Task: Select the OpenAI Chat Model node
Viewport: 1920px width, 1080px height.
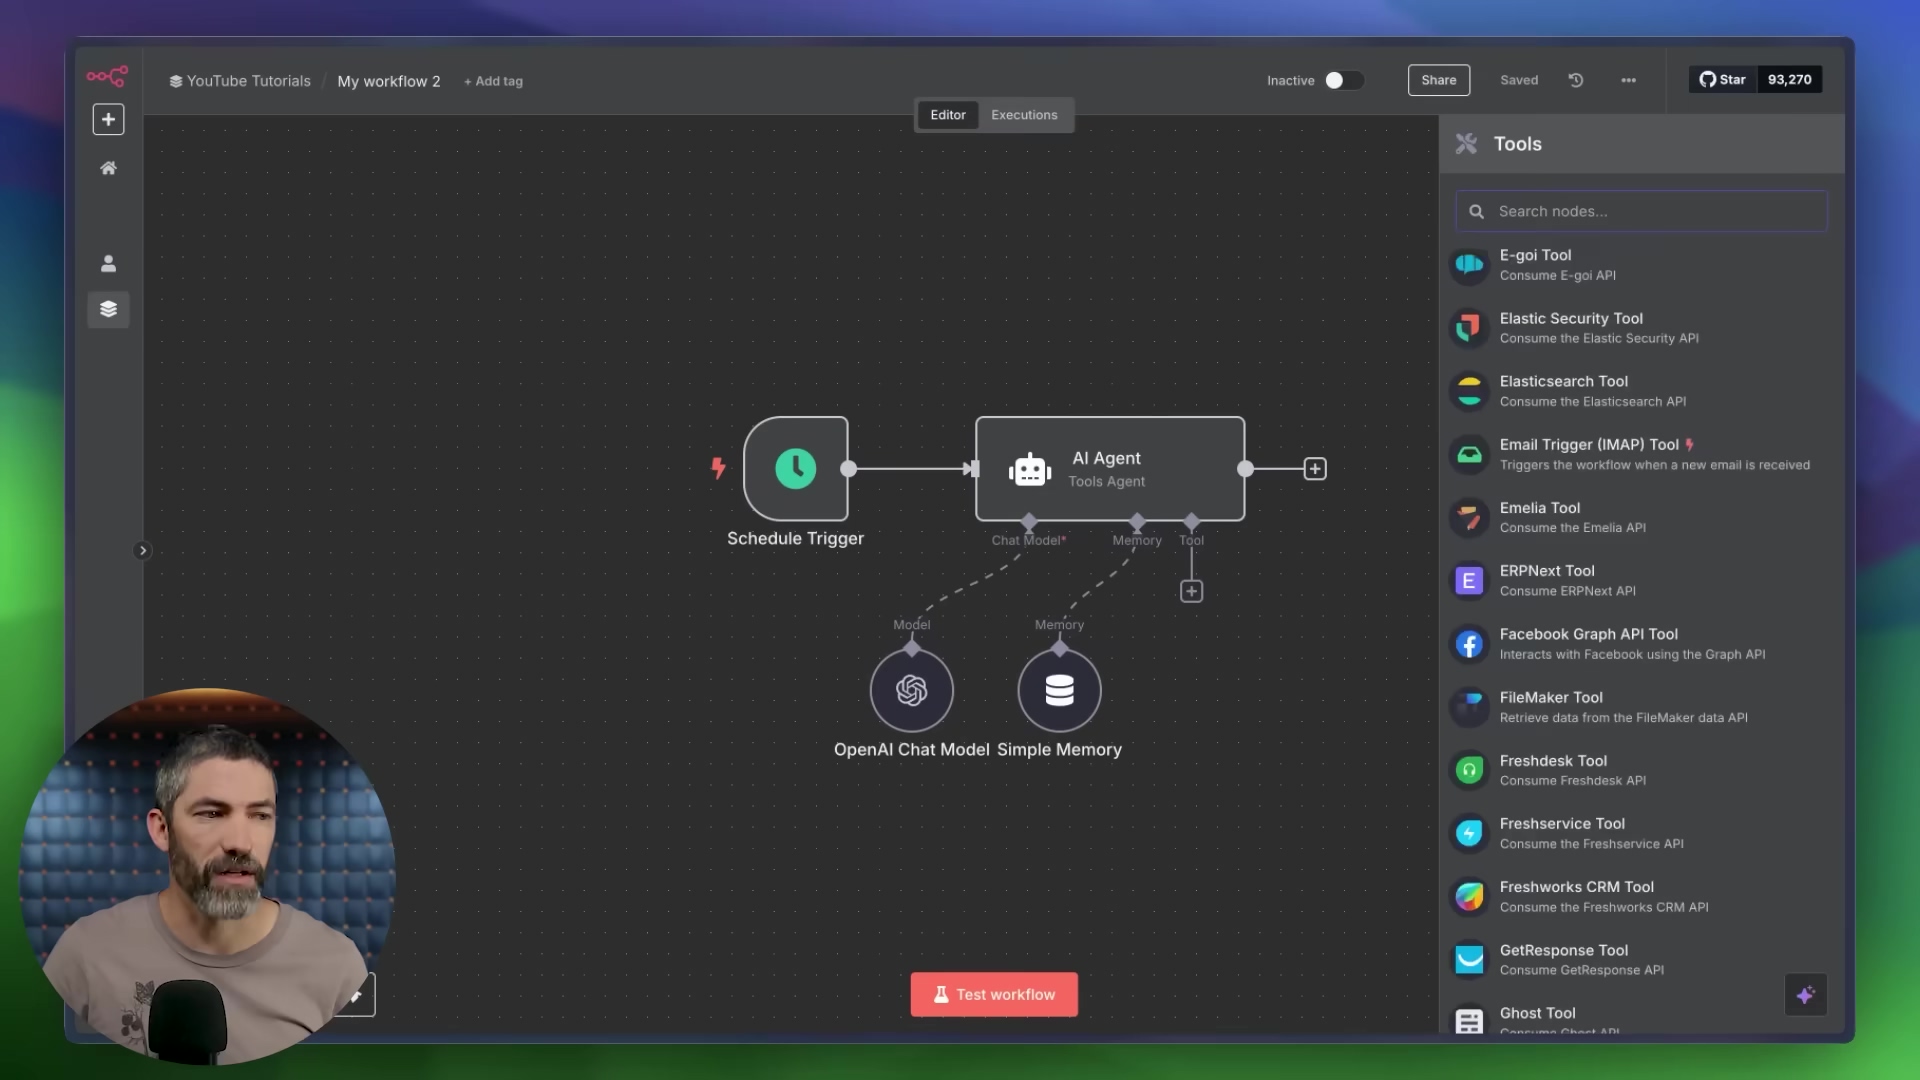Action: [x=911, y=690]
